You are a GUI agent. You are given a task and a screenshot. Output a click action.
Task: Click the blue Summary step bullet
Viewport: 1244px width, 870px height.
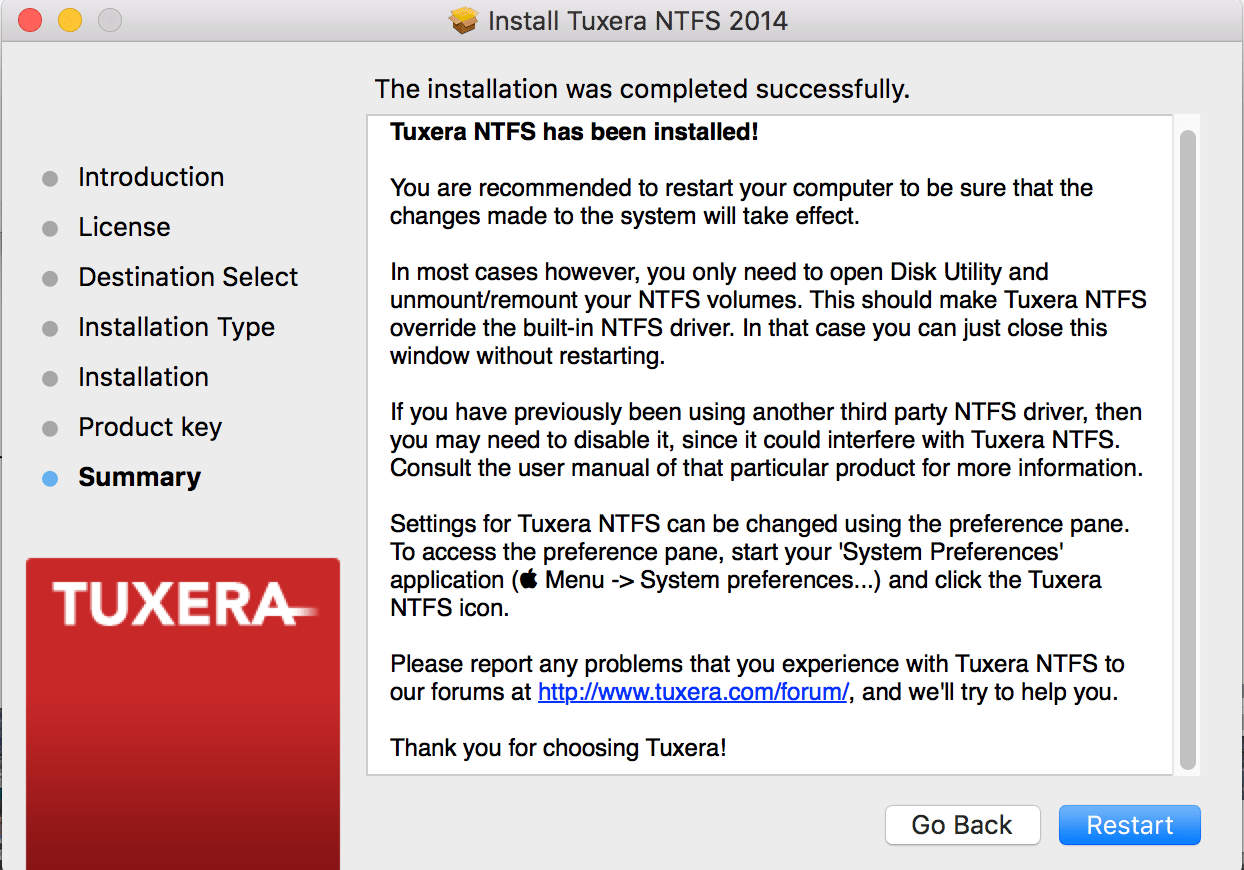50,479
